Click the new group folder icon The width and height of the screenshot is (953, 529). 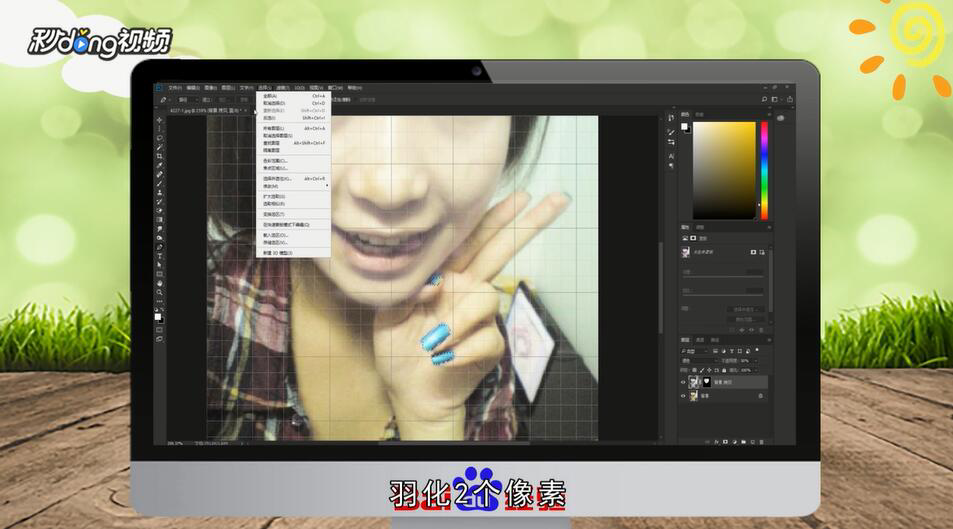(743, 442)
